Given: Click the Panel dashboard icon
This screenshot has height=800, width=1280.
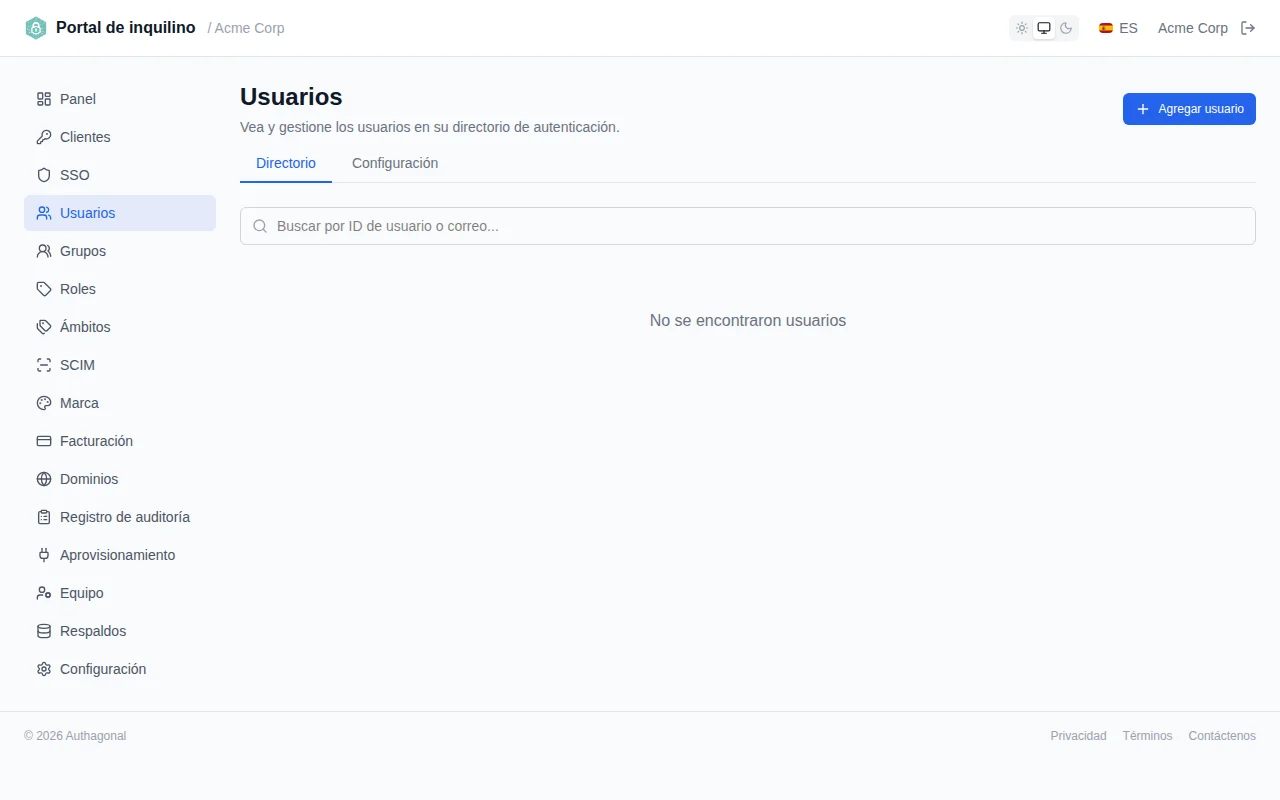Looking at the screenshot, I should pyautogui.click(x=44, y=99).
